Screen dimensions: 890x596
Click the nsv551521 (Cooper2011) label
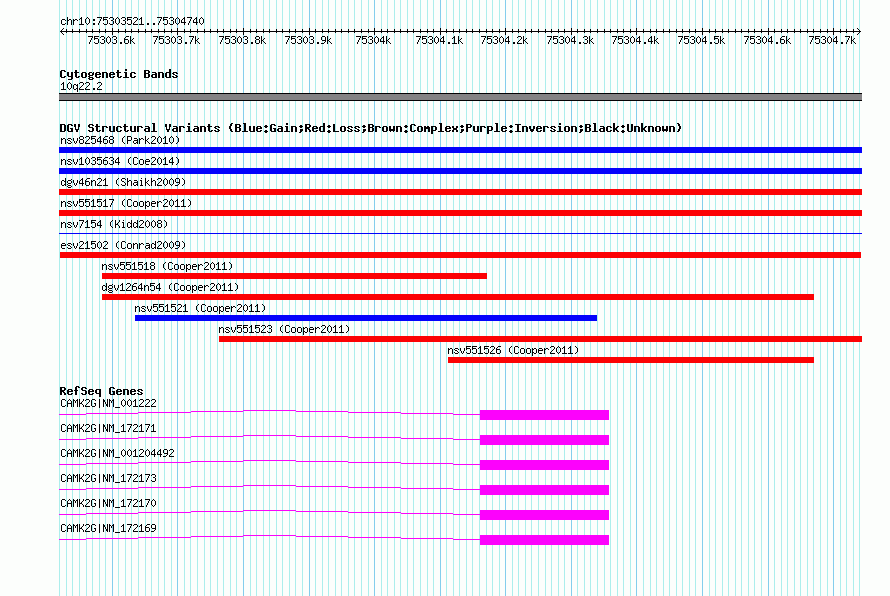click(x=200, y=308)
